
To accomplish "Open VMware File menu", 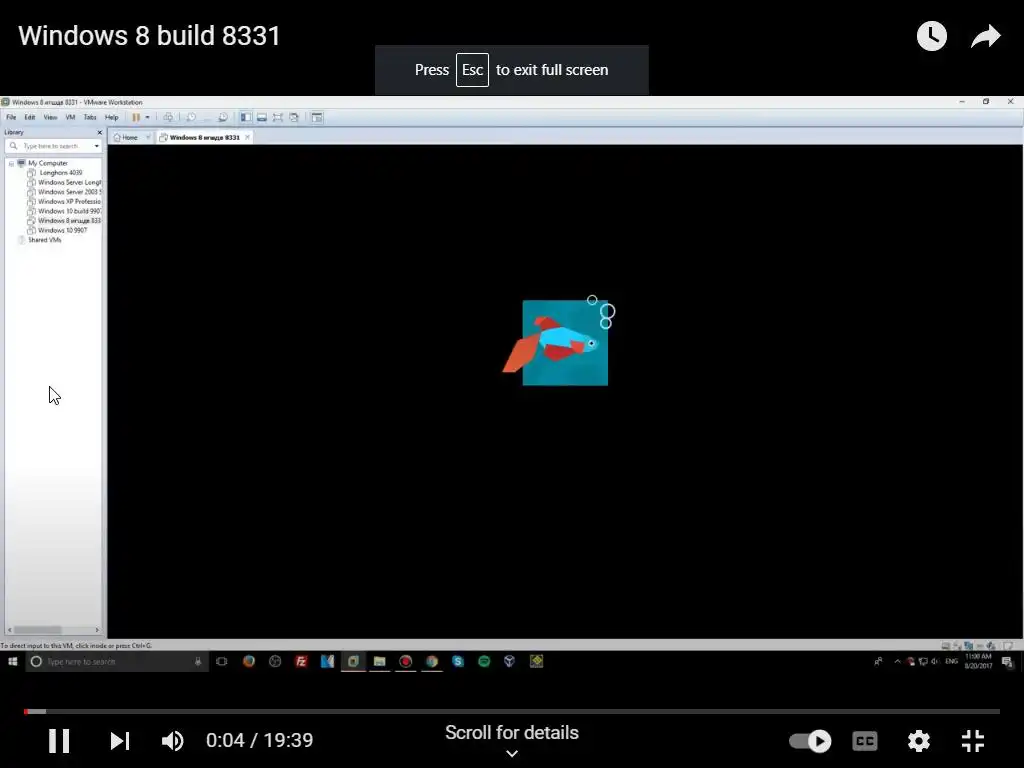I will (x=11, y=118).
